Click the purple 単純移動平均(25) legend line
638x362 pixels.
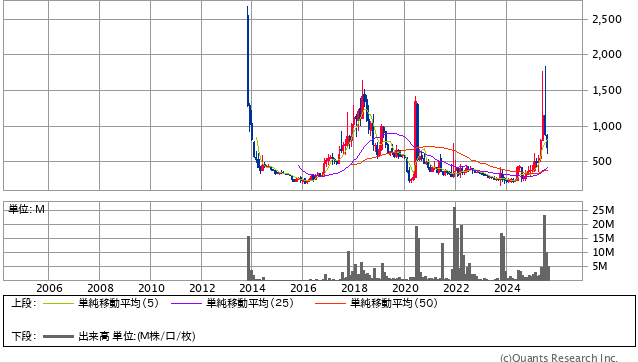[x=186, y=303]
